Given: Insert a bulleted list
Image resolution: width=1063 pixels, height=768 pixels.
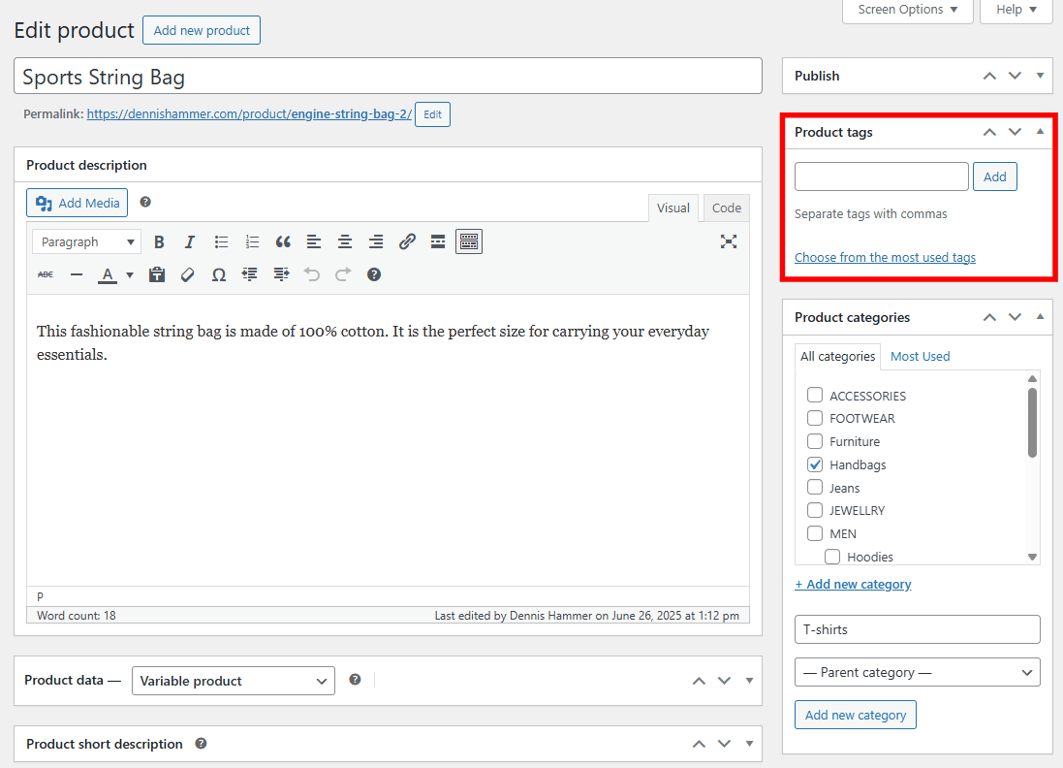Looking at the screenshot, I should tap(219, 241).
